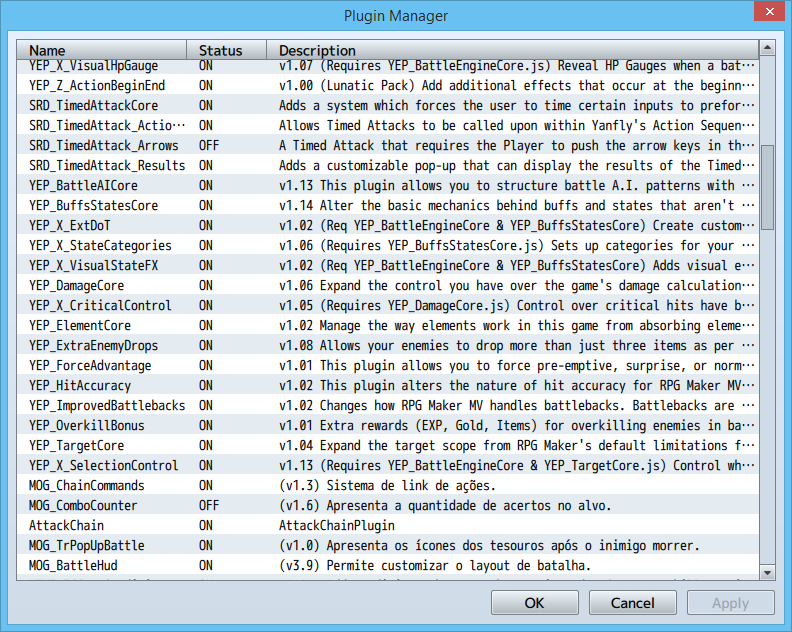Click description starting 'v1.08 Allows your enemies'
Image resolution: width=792 pixels, height=632 pixels.
(x=516, y=346)
